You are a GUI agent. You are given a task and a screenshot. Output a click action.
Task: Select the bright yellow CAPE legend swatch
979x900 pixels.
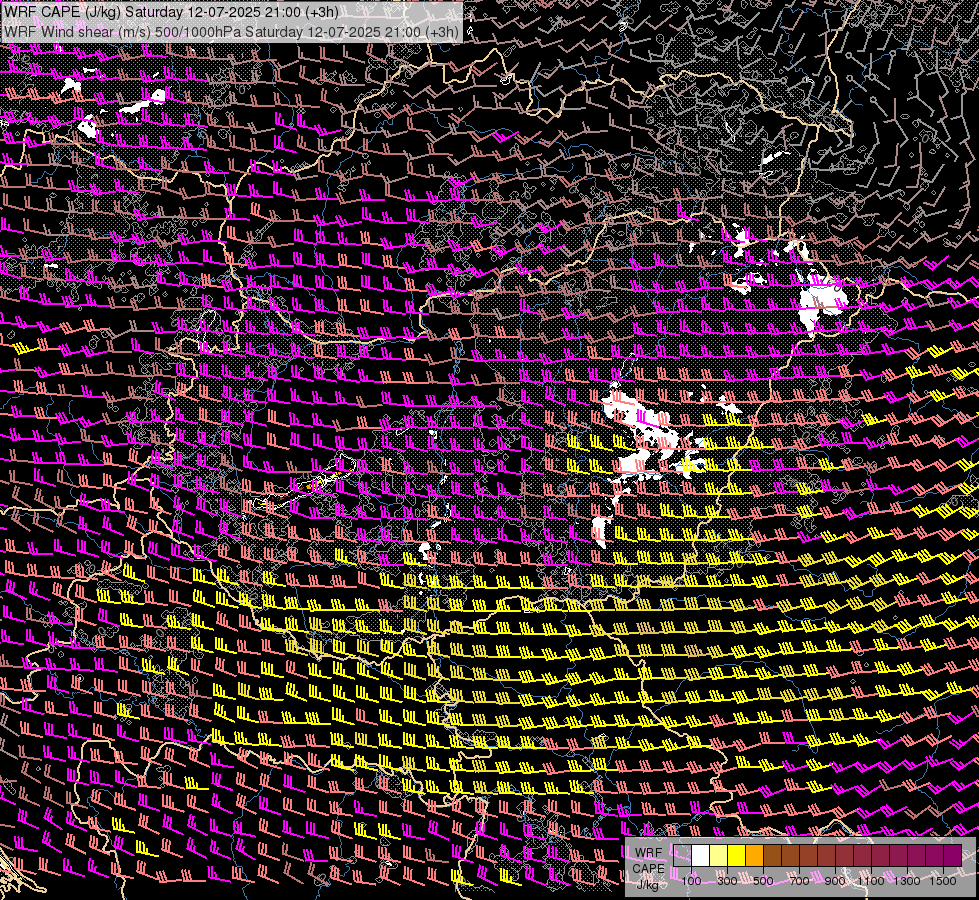point(736,855)
